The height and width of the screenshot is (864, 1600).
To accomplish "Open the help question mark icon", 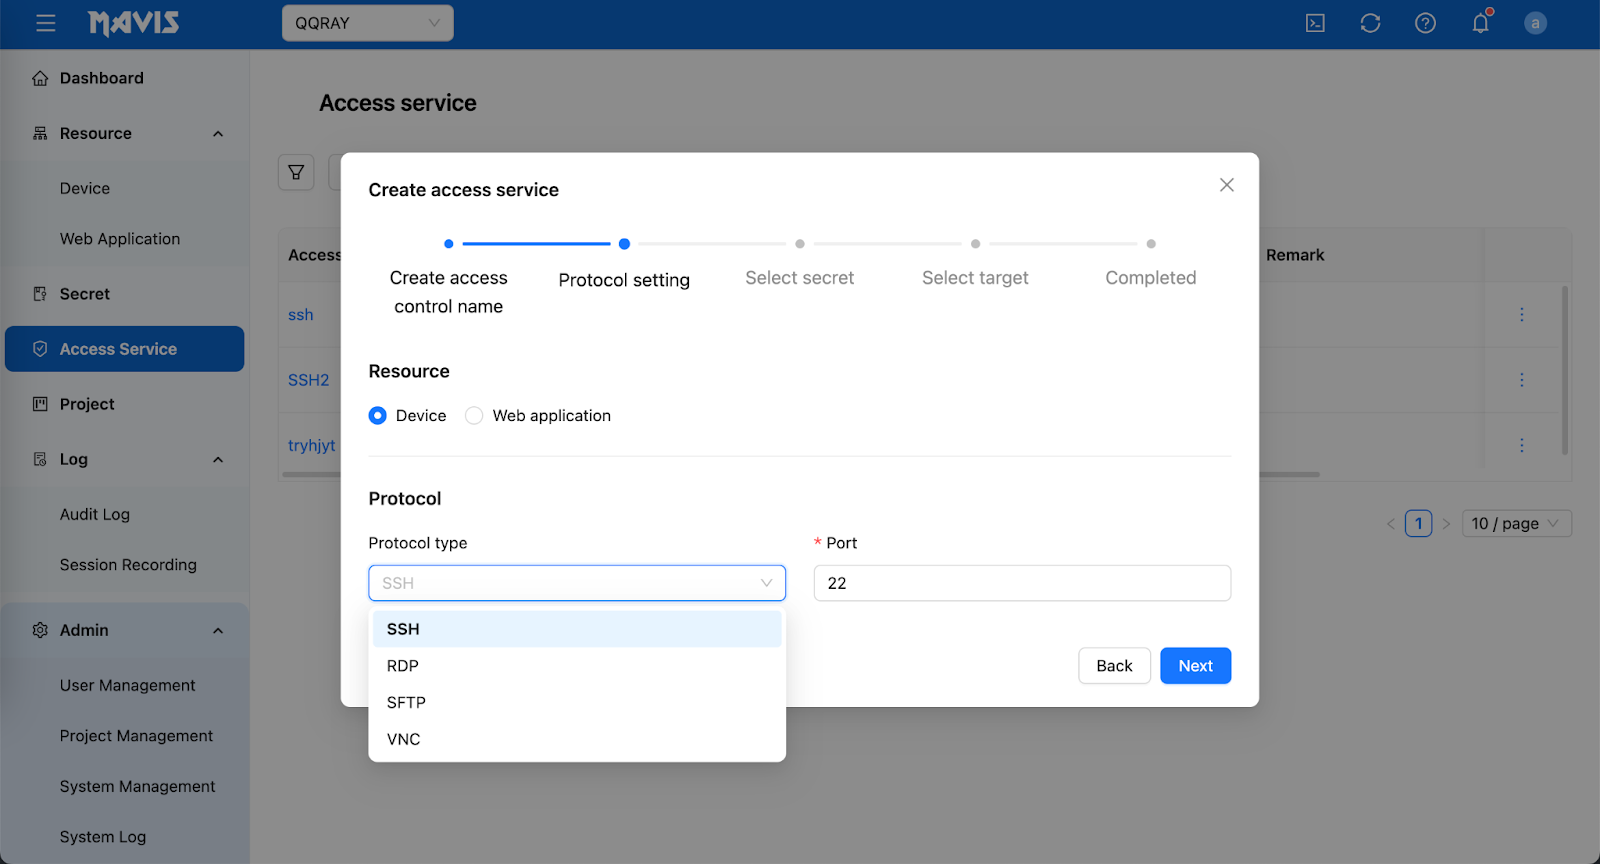I will click(1425, 23).
